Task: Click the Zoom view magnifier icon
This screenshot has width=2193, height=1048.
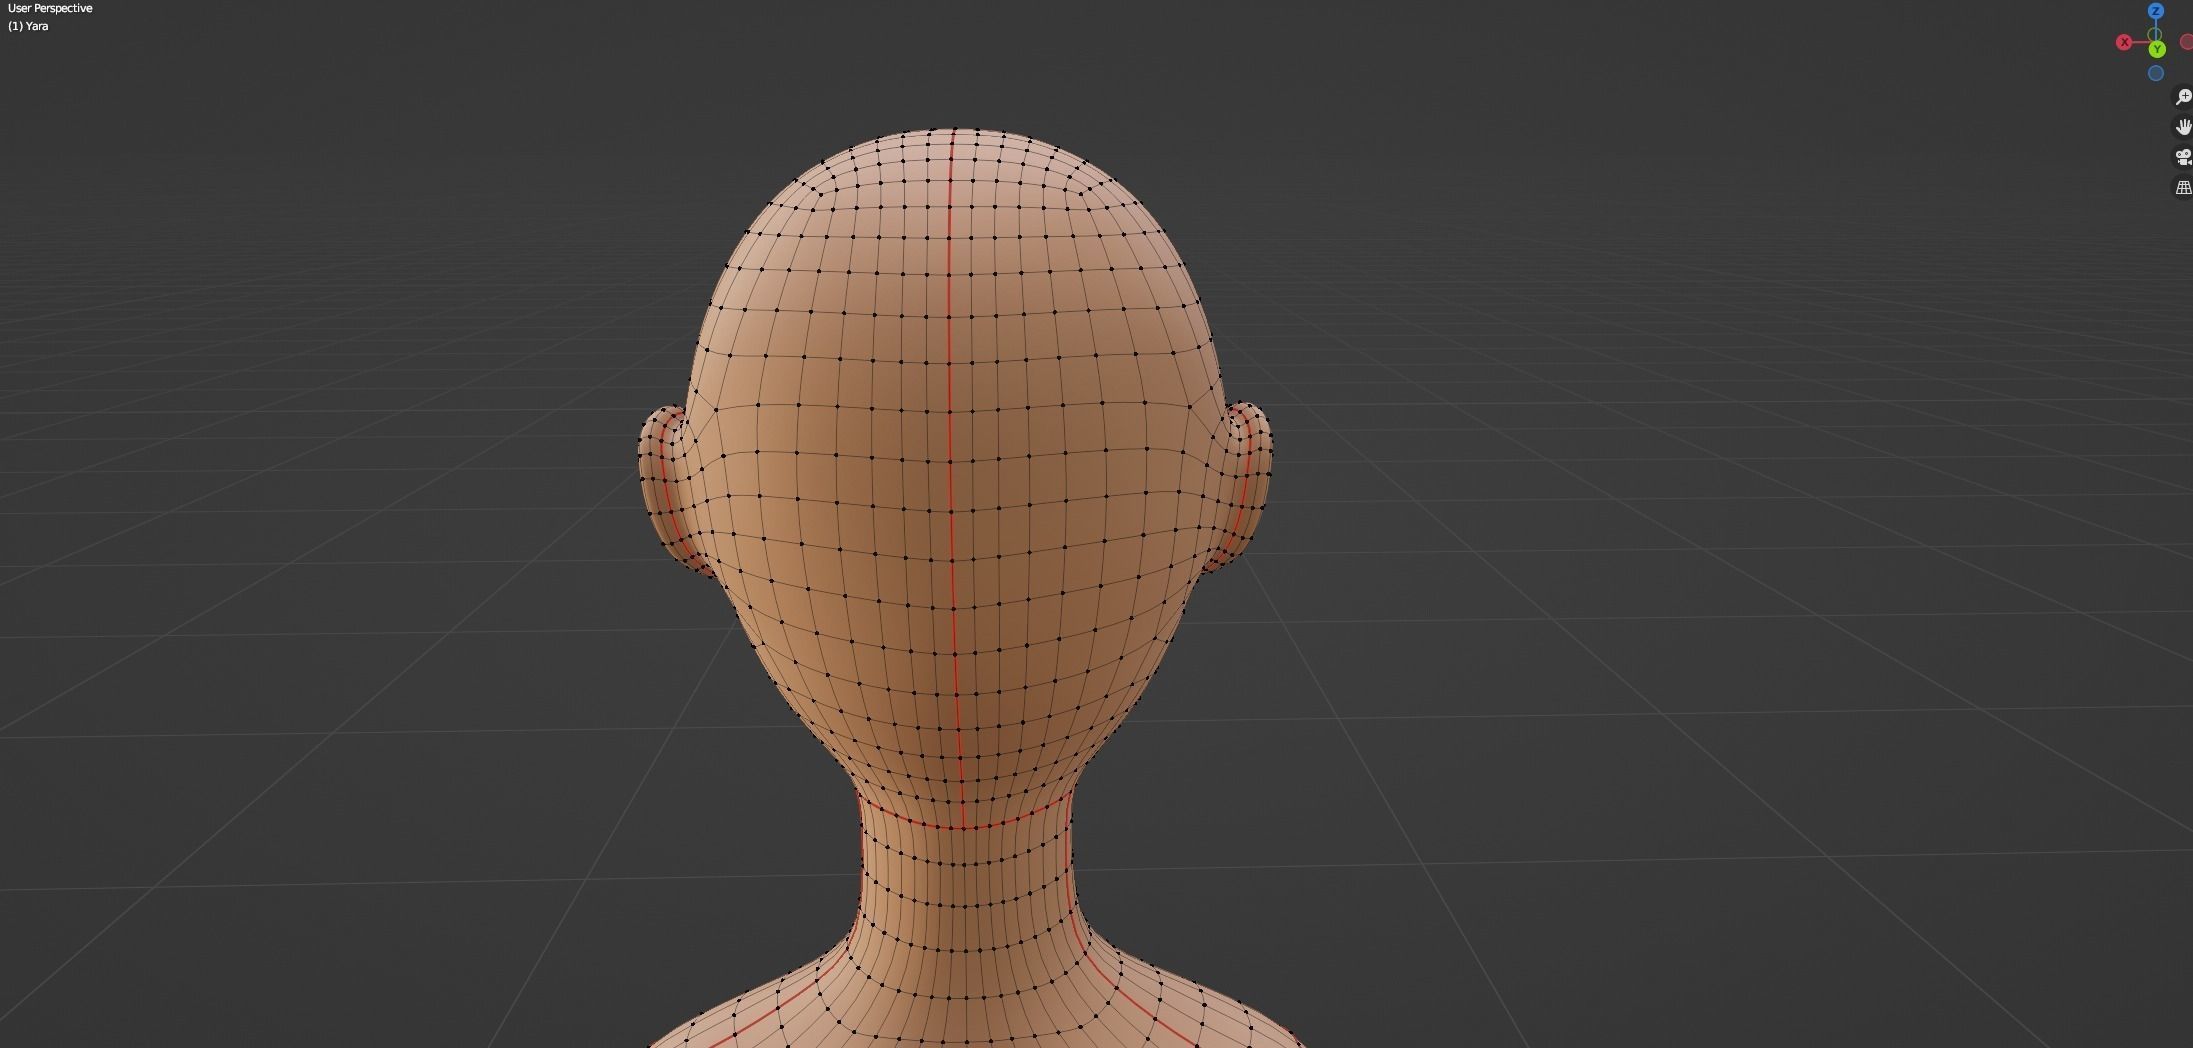Action: click(2183, 97)
